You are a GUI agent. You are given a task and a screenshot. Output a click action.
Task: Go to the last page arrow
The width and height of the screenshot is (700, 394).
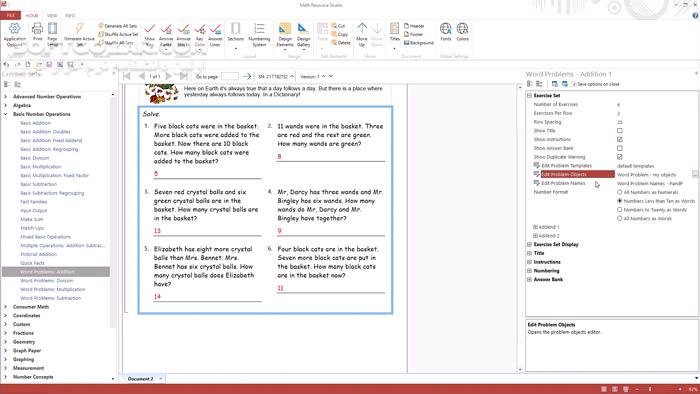(183, 76)
